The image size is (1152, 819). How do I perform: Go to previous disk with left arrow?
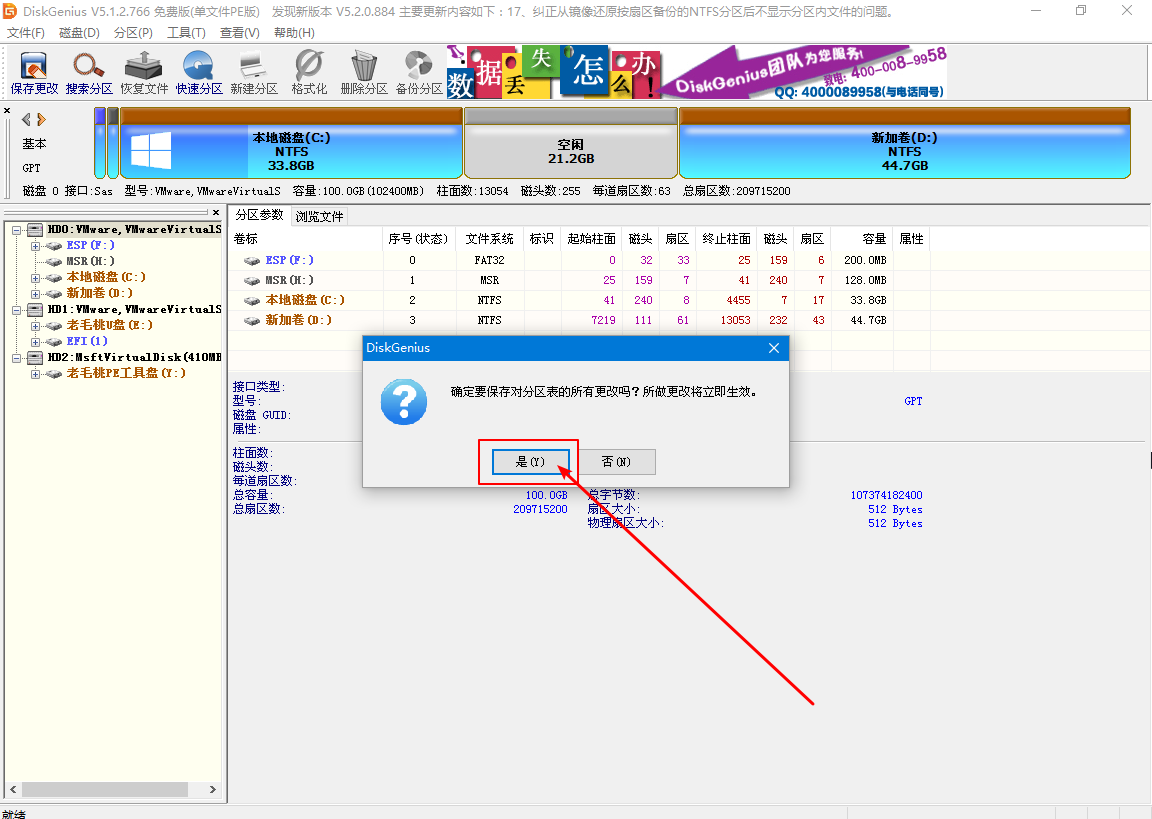26,119
